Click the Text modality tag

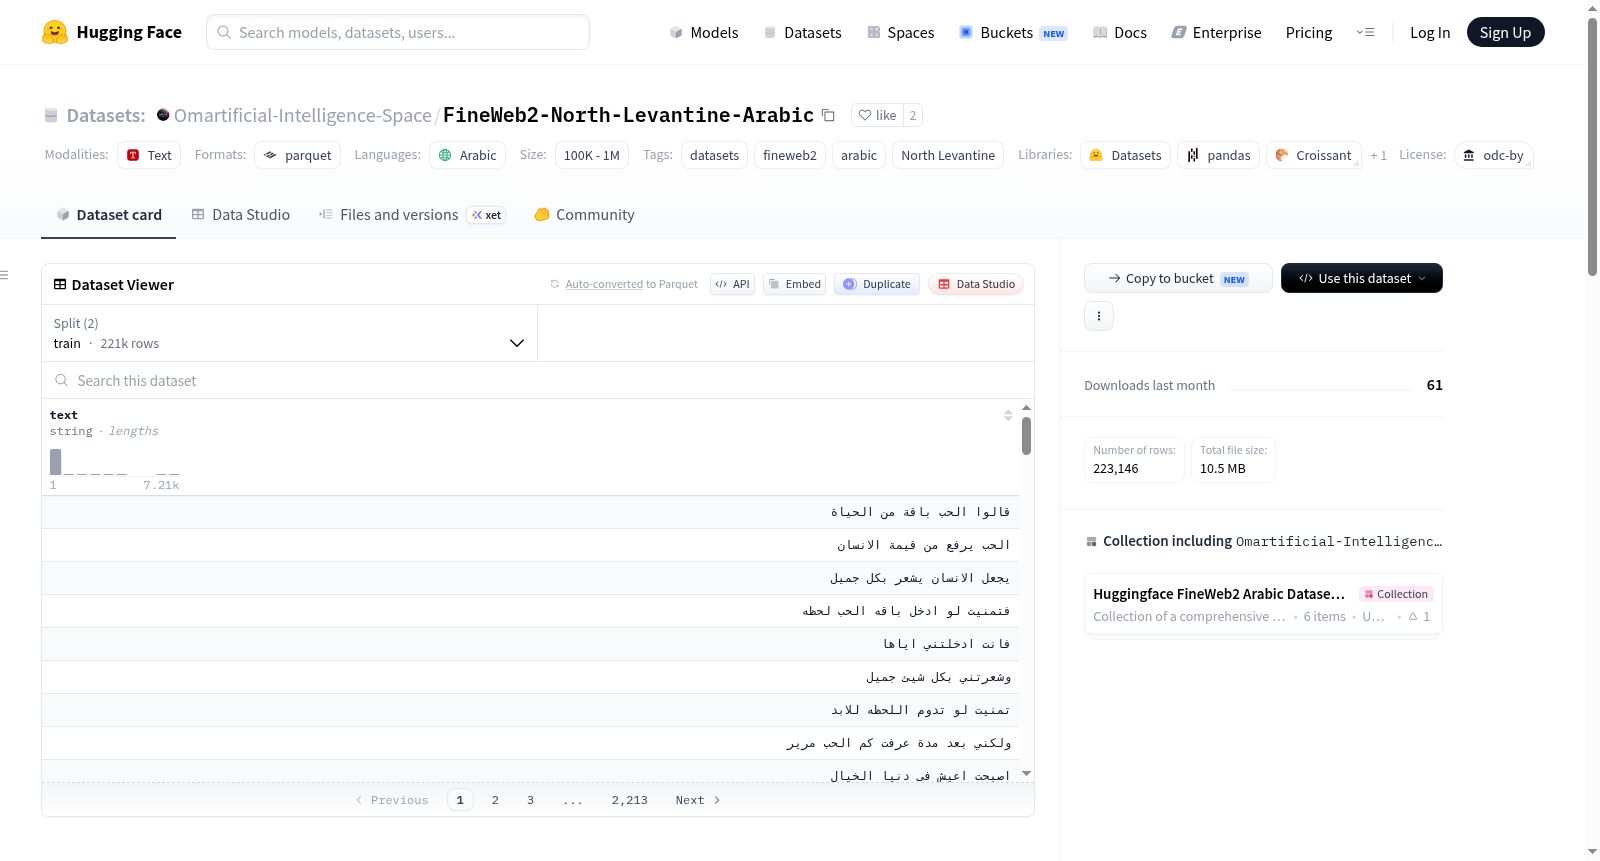(x=149, y=155)
